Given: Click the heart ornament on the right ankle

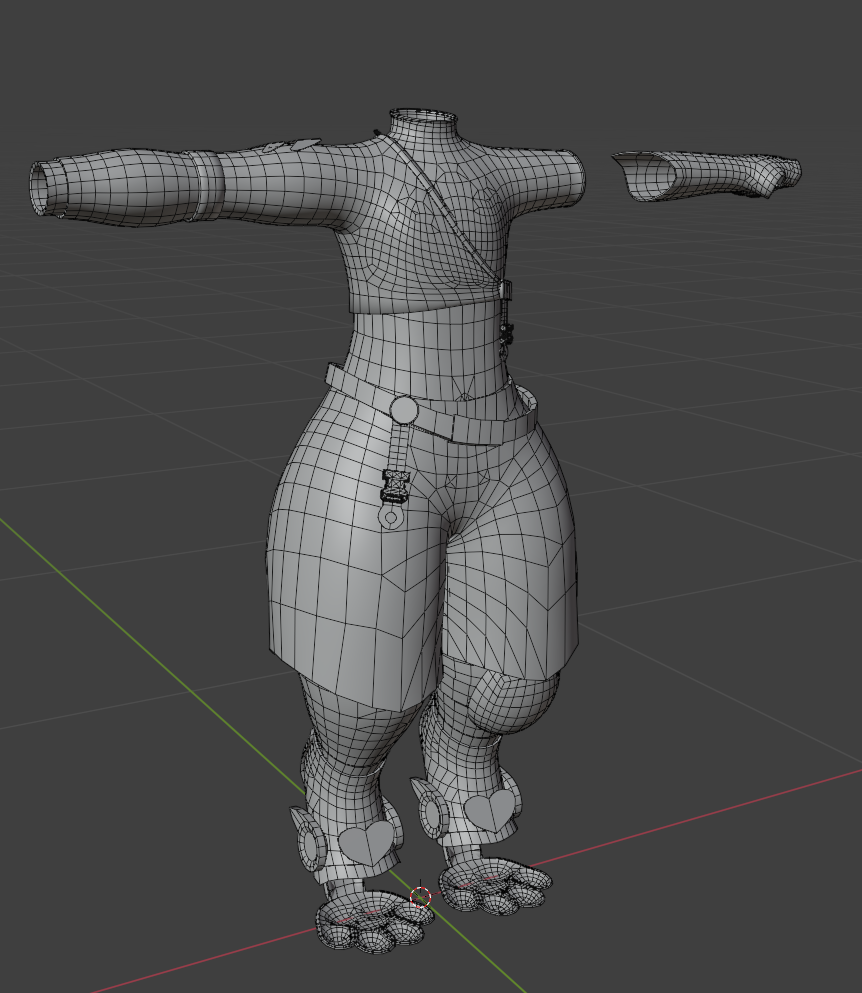Looking at the screenshot, I should 490,809.
